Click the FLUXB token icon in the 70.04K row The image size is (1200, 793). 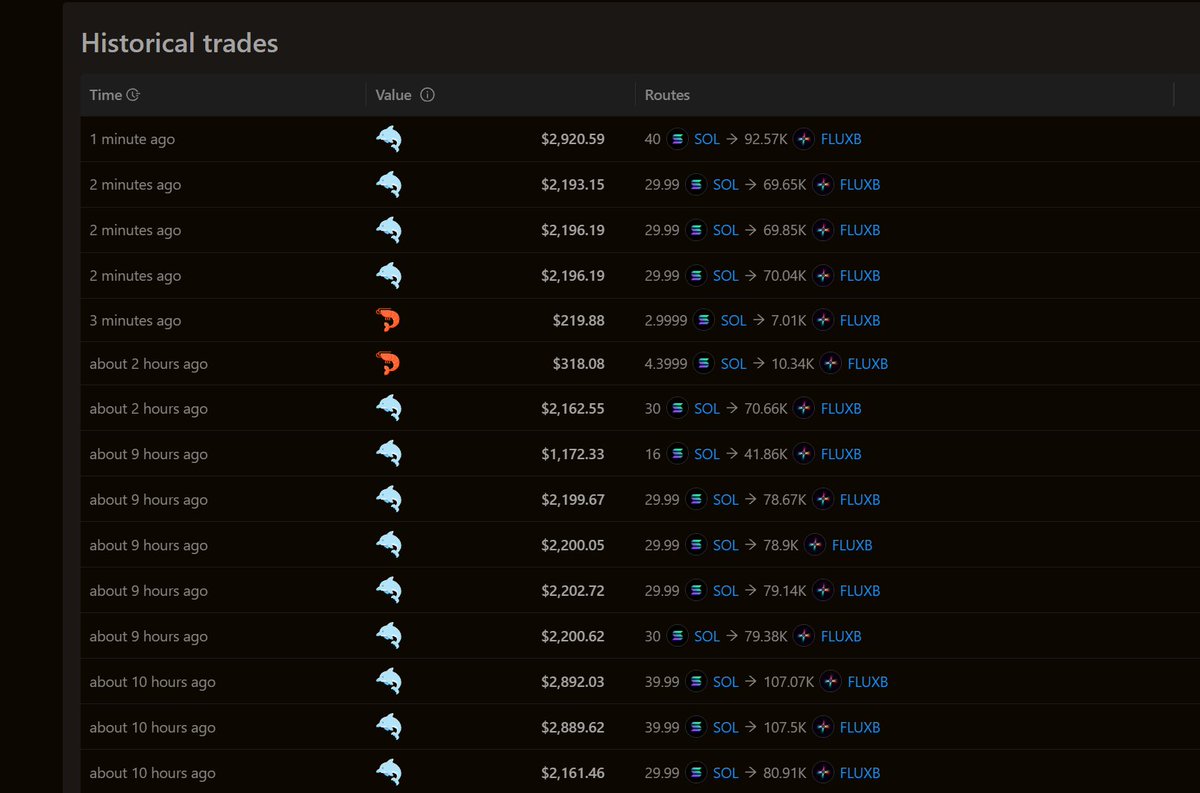[x=823, y=275]
